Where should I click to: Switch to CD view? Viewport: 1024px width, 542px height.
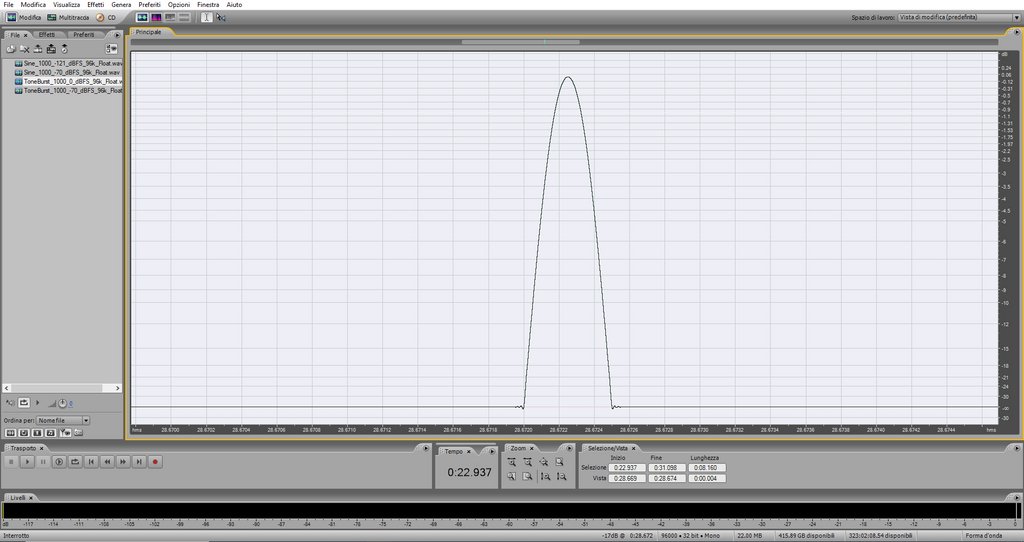click(x=106, y=18)
